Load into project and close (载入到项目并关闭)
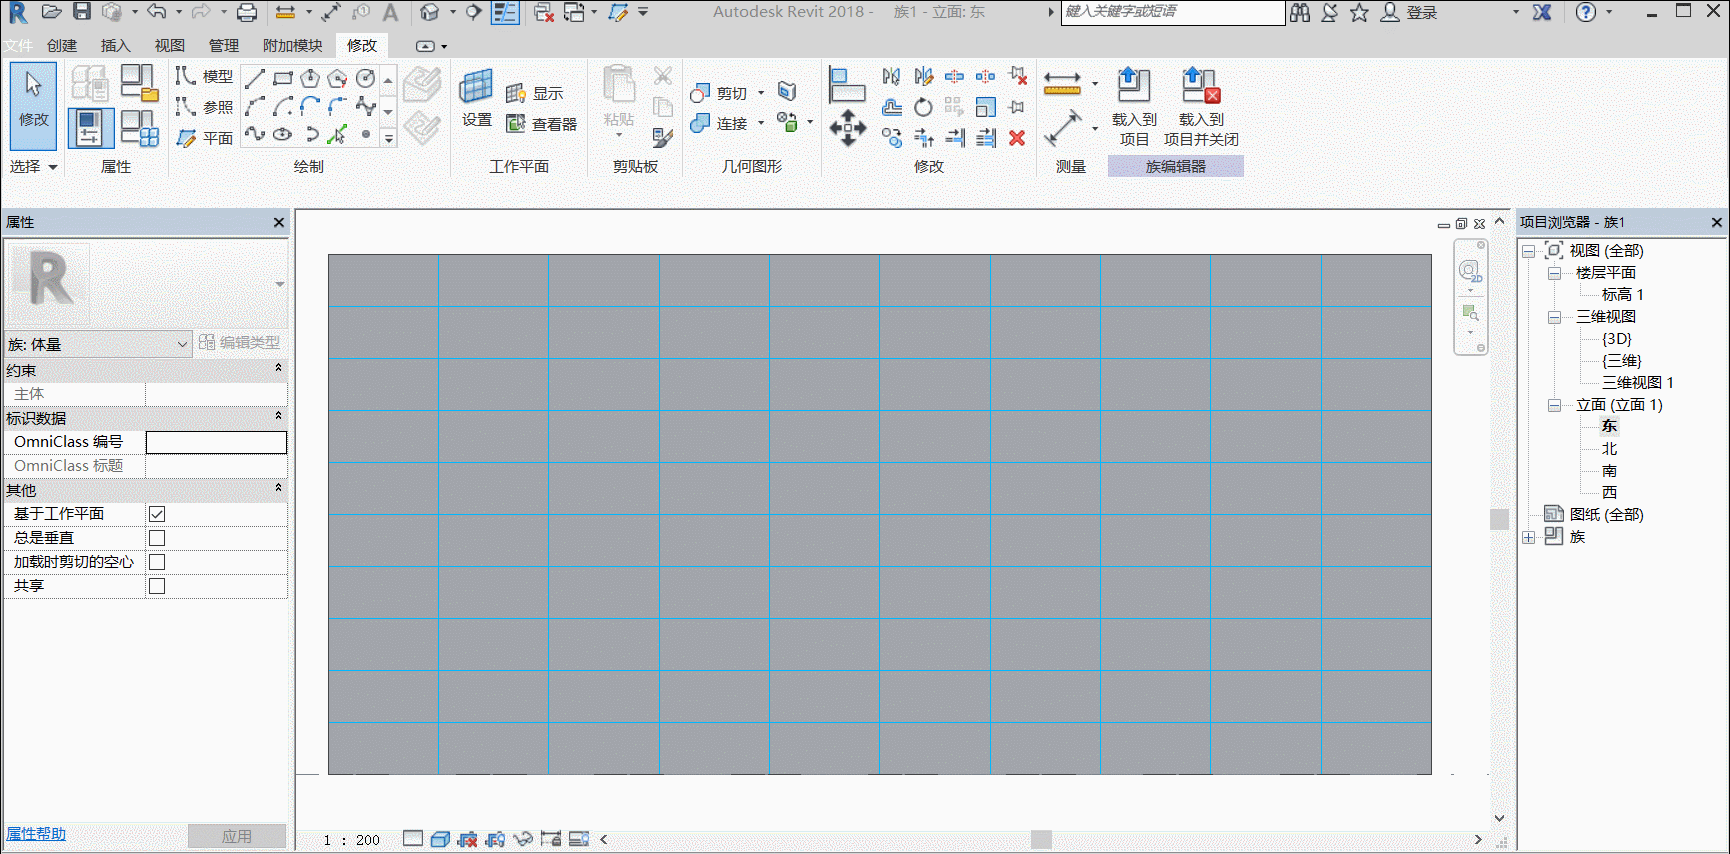Image resolution: width=1730 pixels, height=854 pixels. tap(1201, 106)
